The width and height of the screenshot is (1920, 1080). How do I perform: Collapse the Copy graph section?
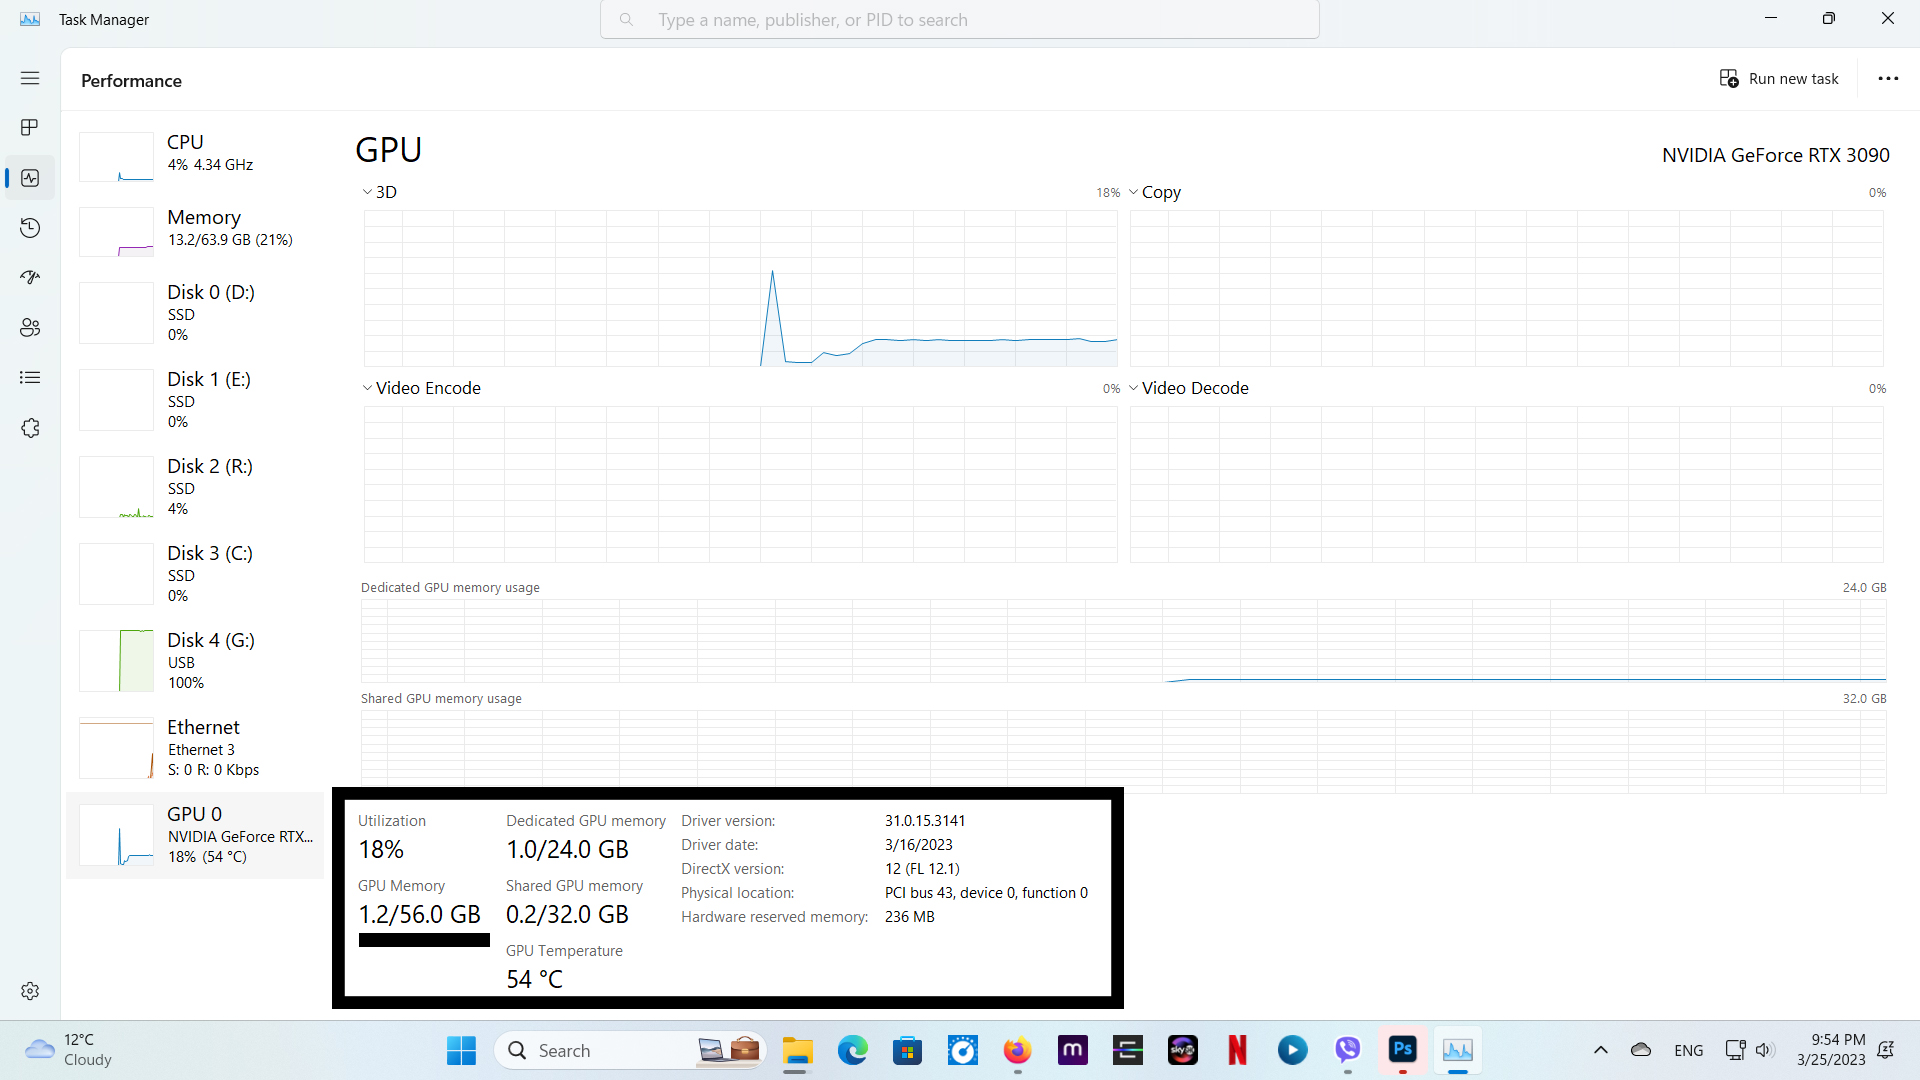[x=1133, y=191]
